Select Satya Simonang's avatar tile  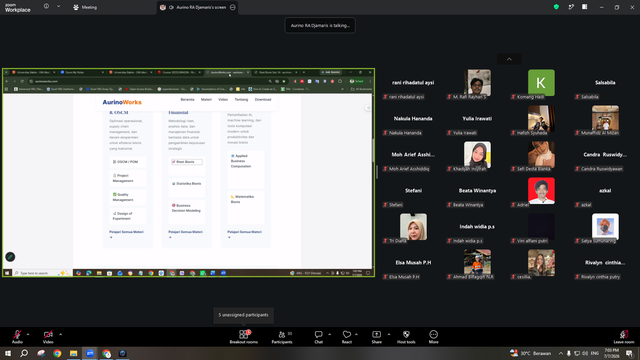pyautogui.click(x=605, y=227)
